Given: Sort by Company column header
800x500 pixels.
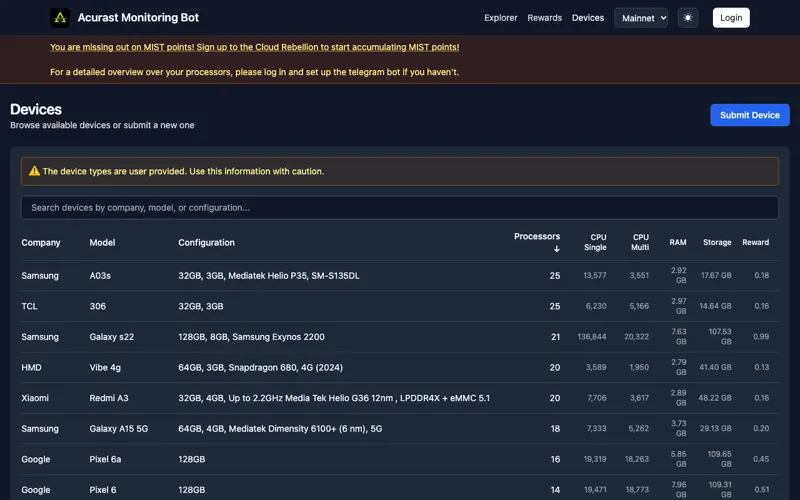Looking at the screenshot, I should [41, 242].
